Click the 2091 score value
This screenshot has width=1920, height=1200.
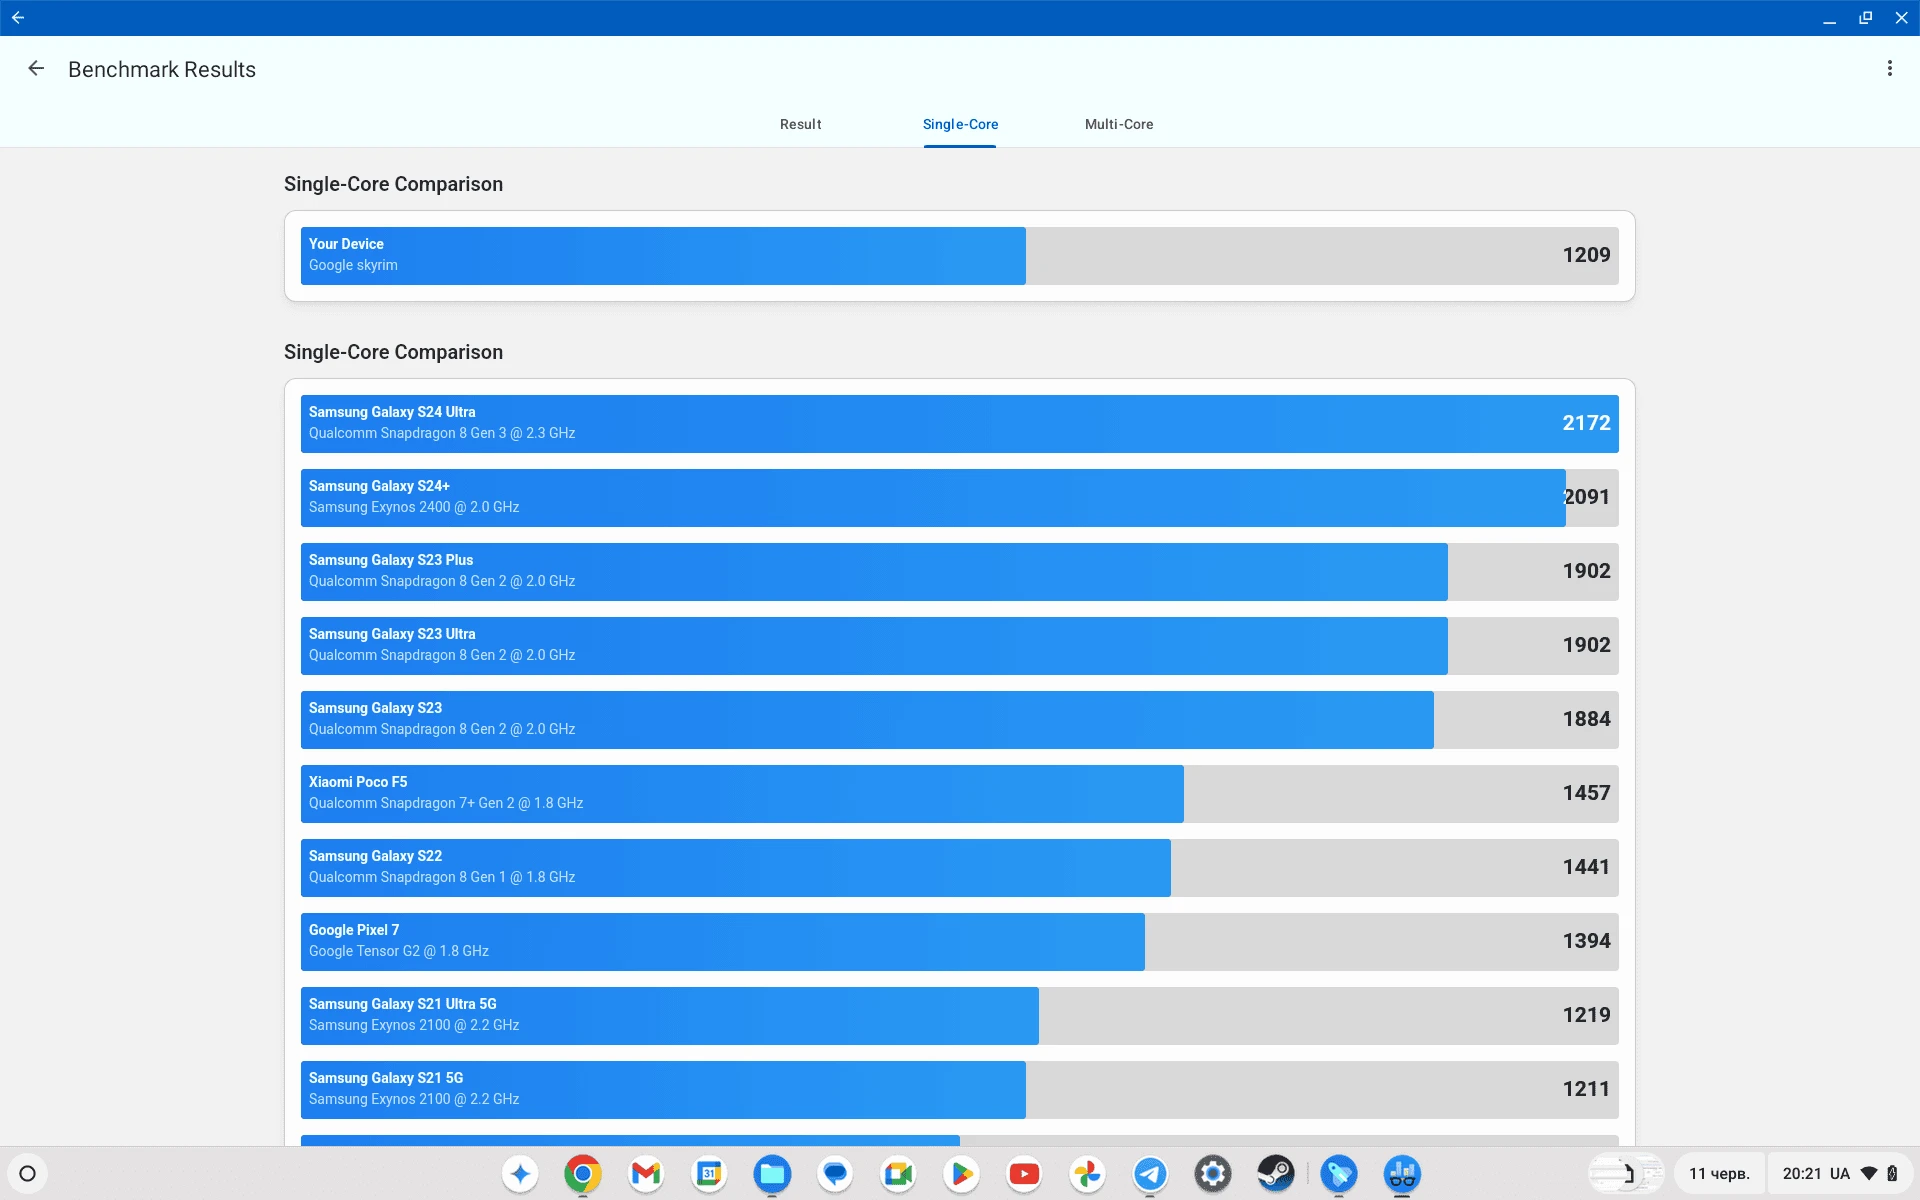[x=1586, y=497]
